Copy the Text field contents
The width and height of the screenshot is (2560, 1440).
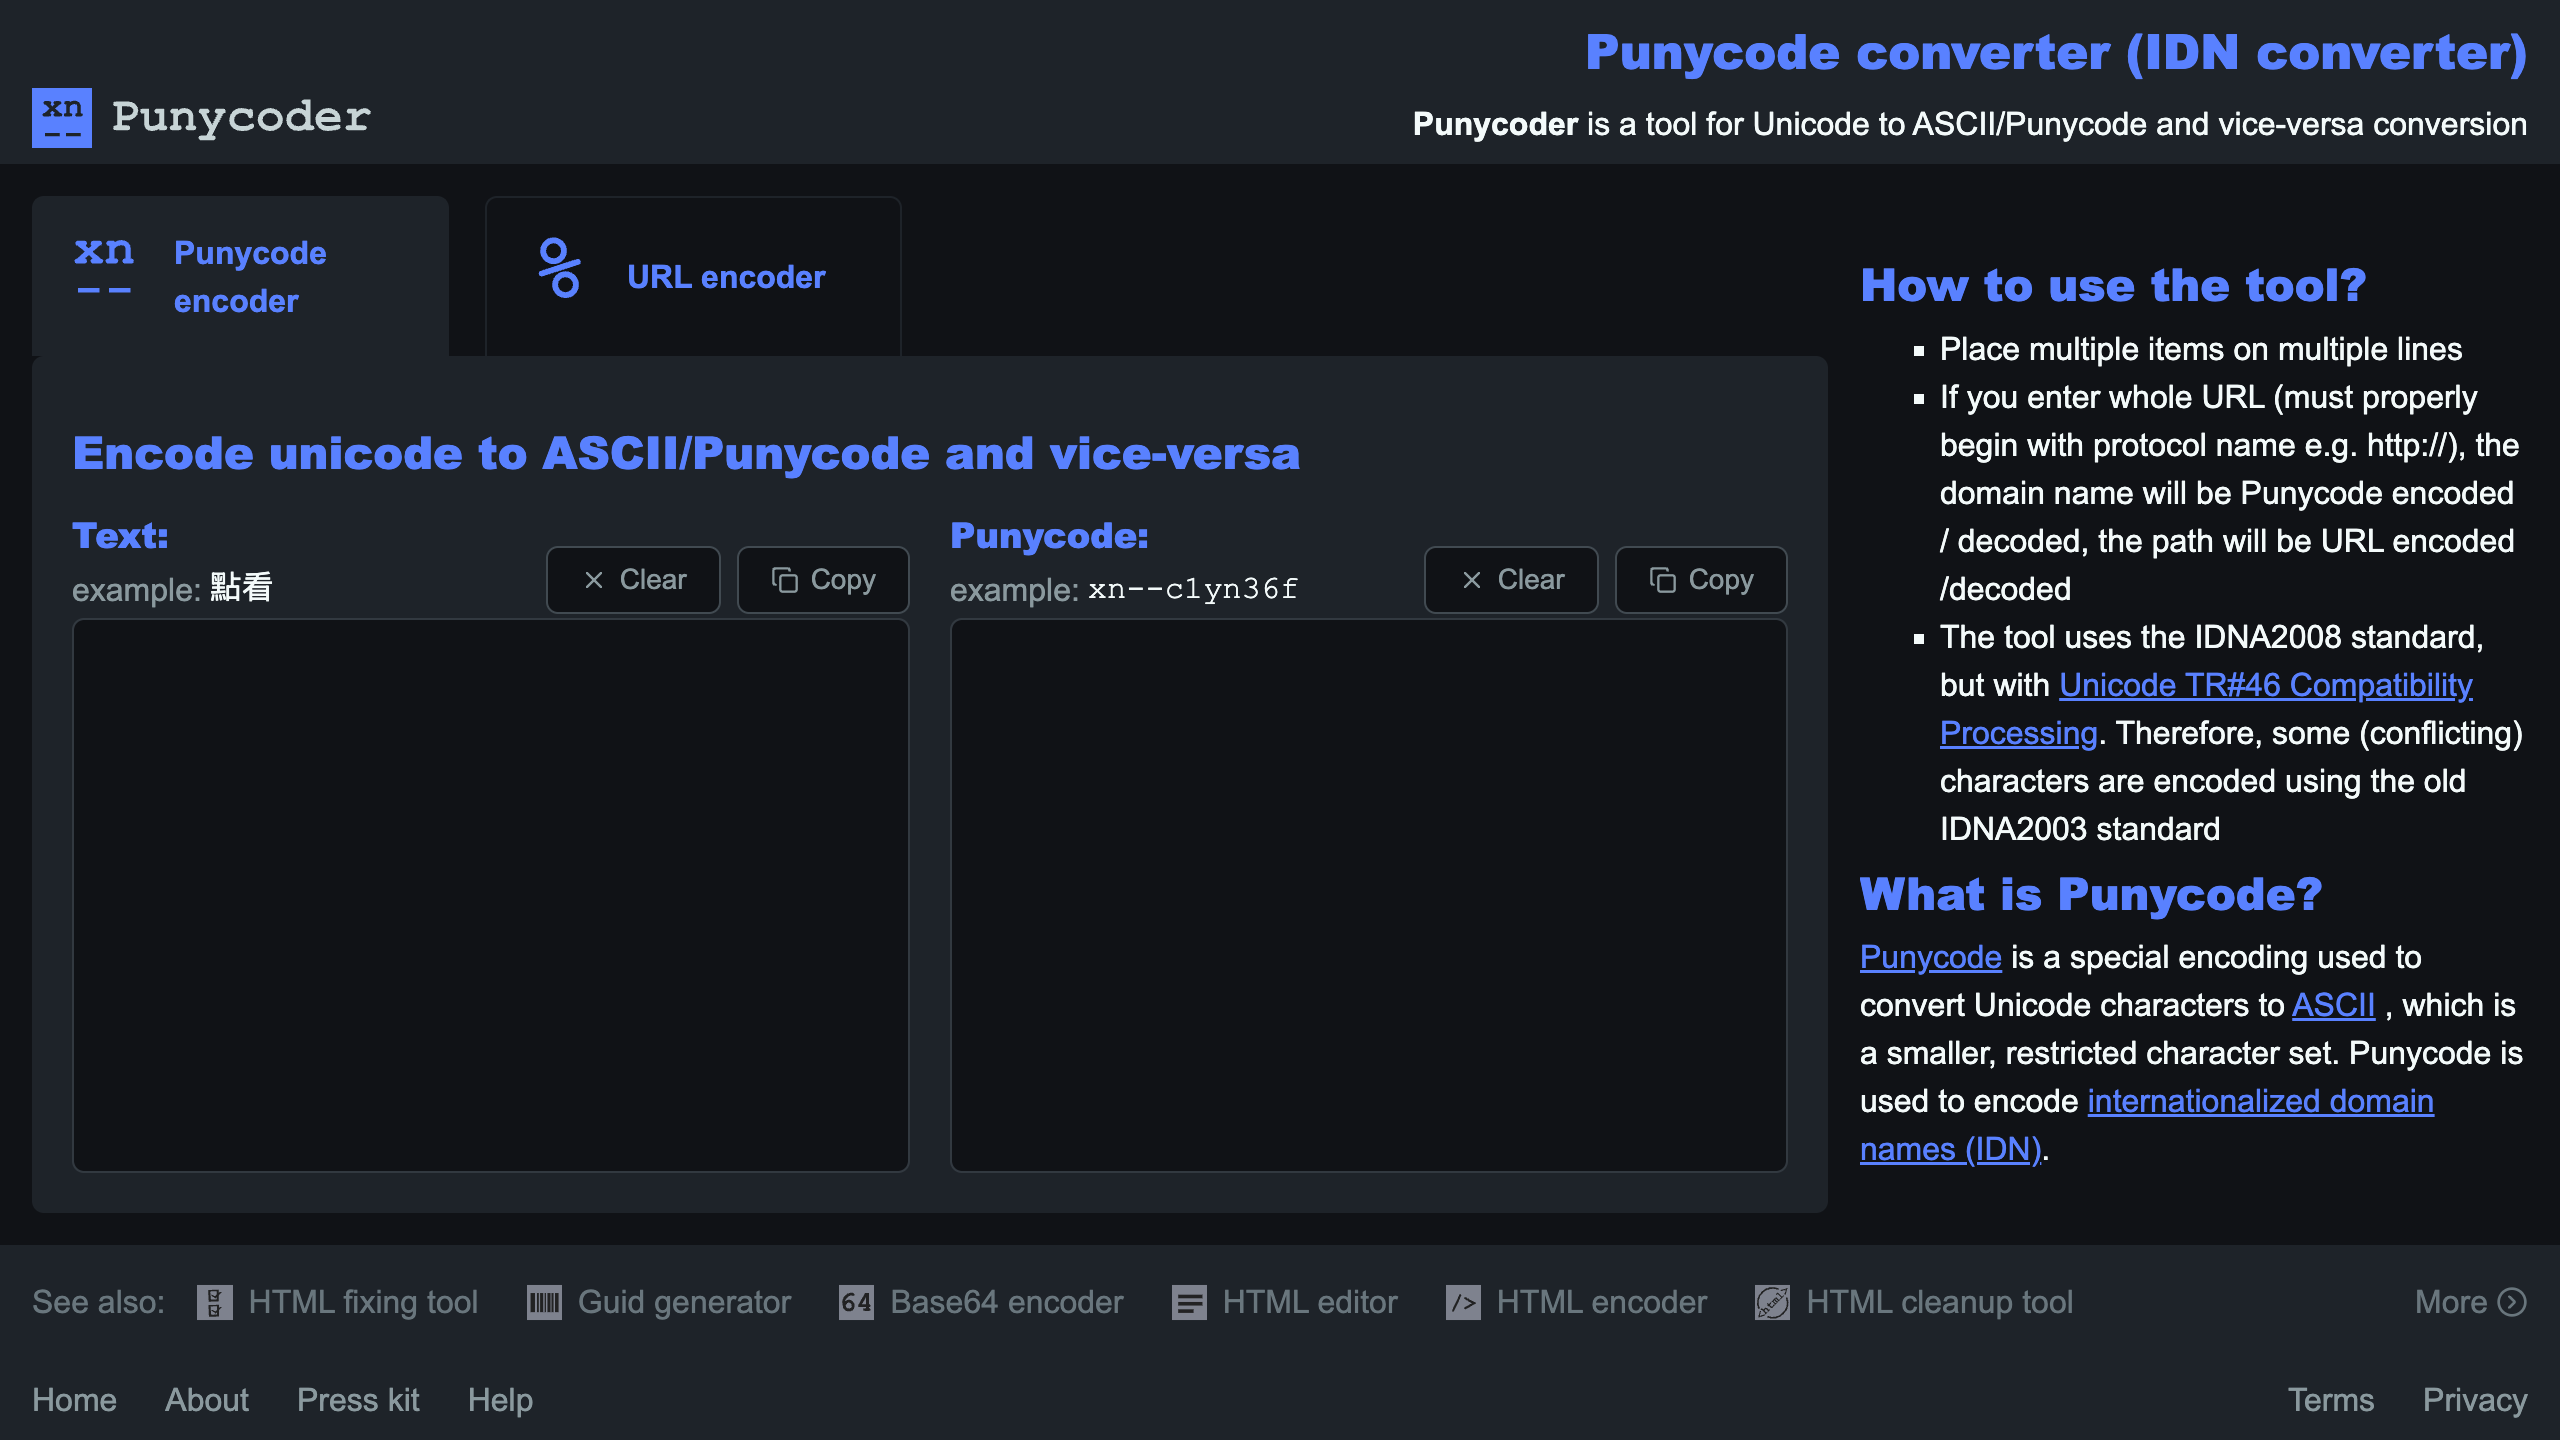pos(823,580)
